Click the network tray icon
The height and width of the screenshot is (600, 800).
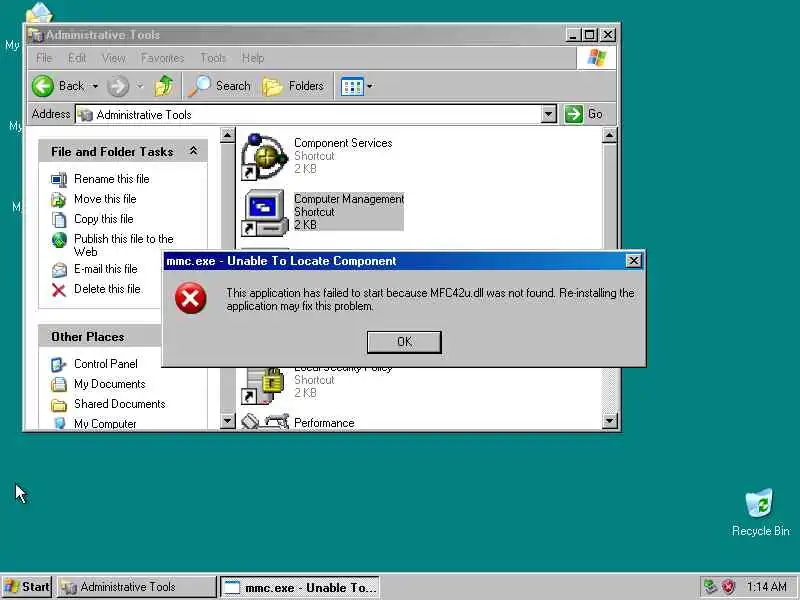pos(710,587)
